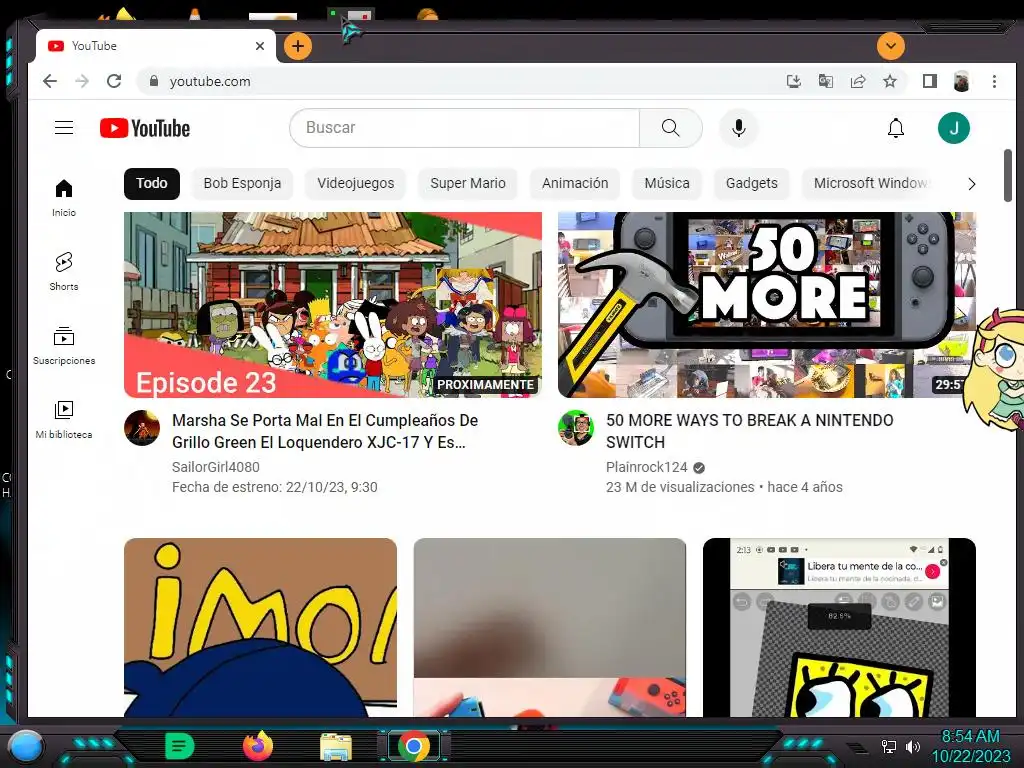Open the blurred Joy-Con video thumbnail
1024x768 pixels.
pyautogui.click(x=550, y=628)
